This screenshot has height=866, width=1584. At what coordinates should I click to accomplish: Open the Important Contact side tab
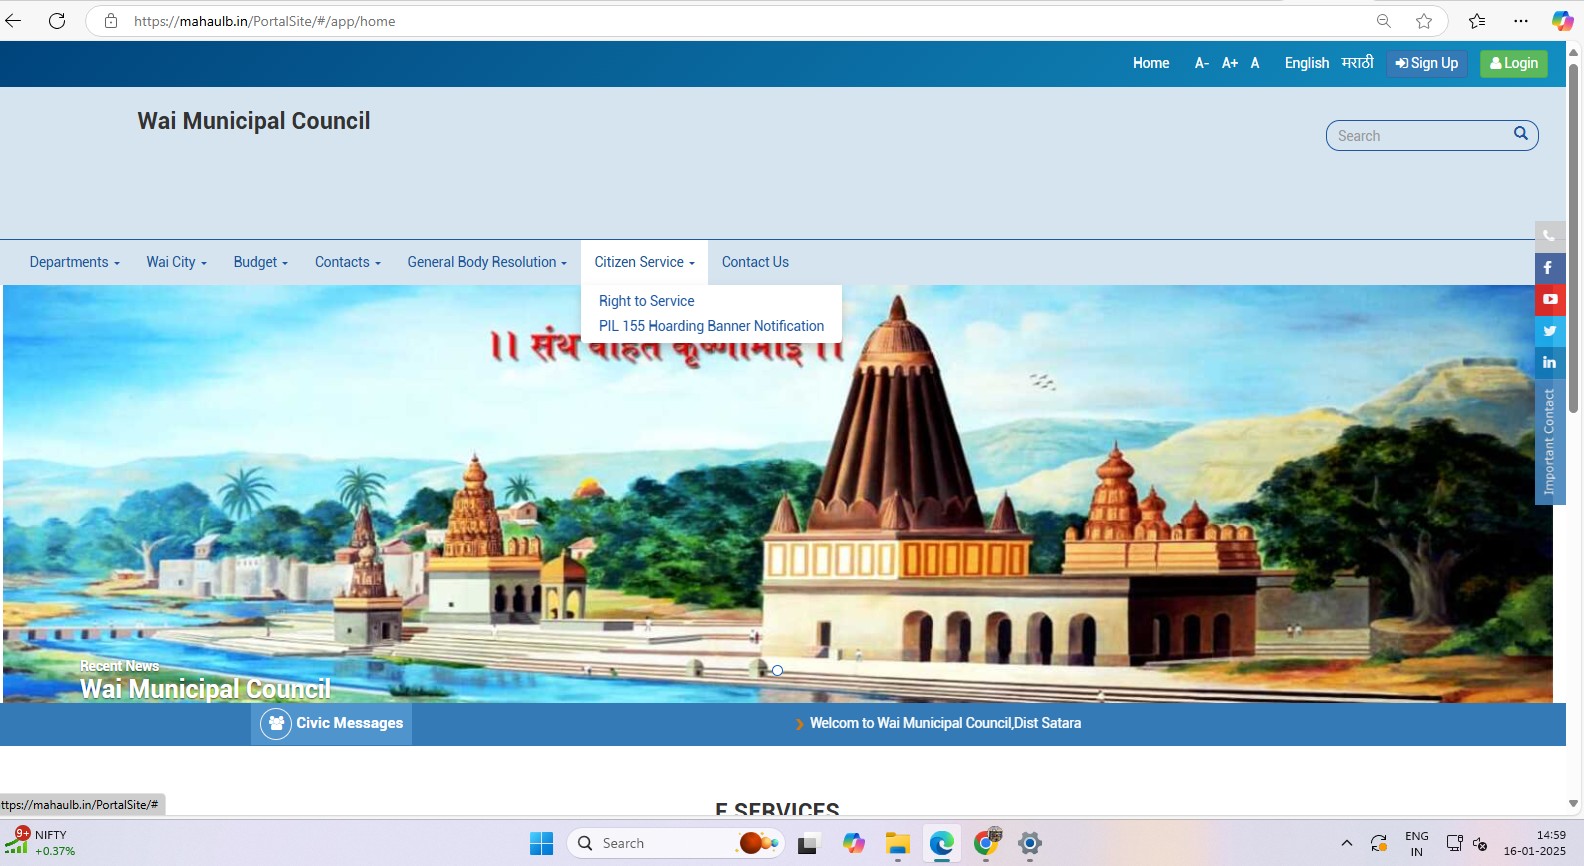[1549, 441]
